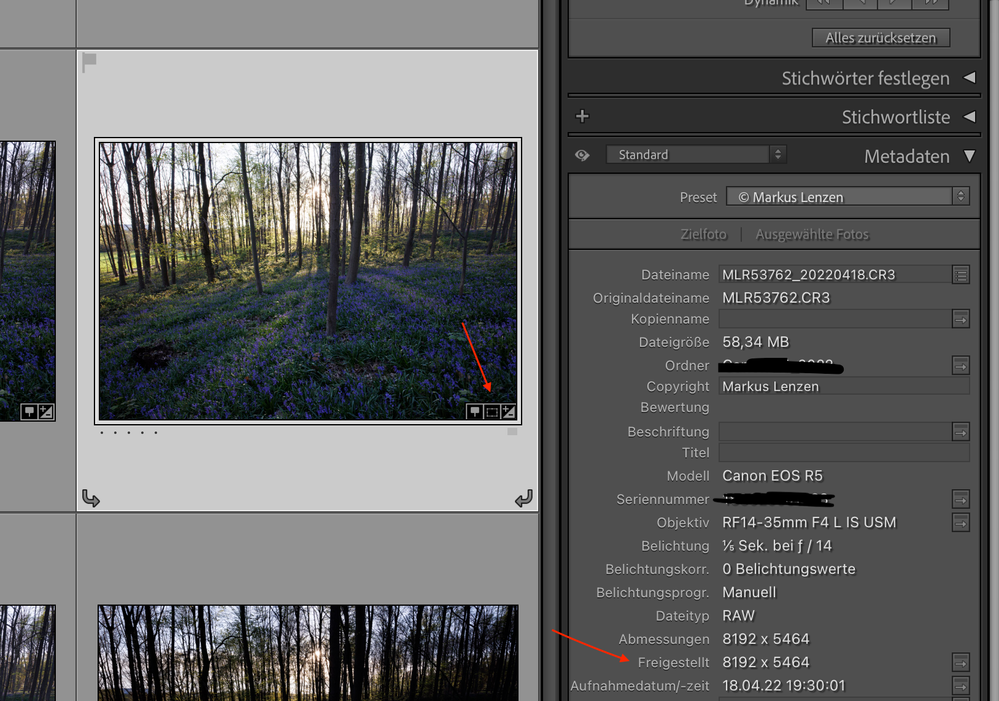This screenshot has height=701, width=999.
Task: Click into the Titel input field
Action: pyautogui.click(x=844, y=452)
